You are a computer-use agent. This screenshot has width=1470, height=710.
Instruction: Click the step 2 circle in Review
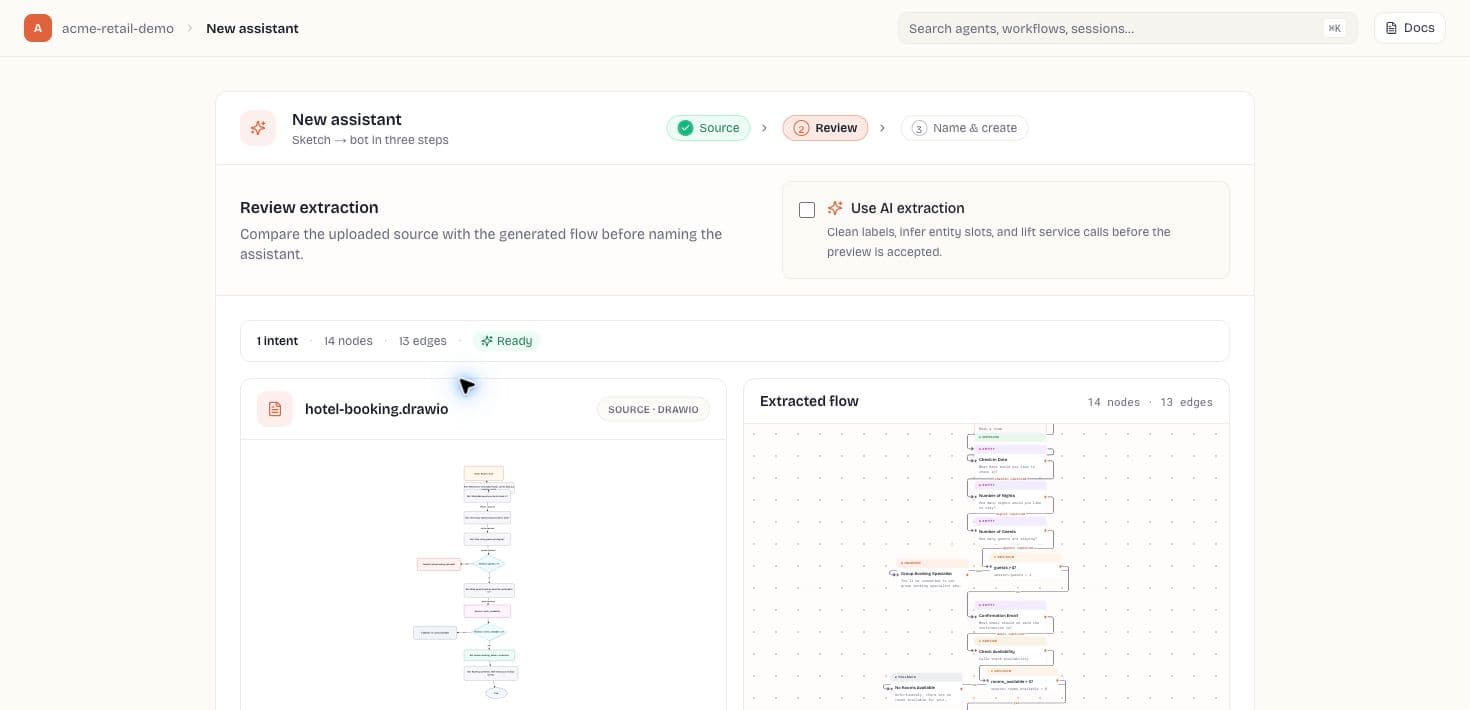(x=801, y=128)
